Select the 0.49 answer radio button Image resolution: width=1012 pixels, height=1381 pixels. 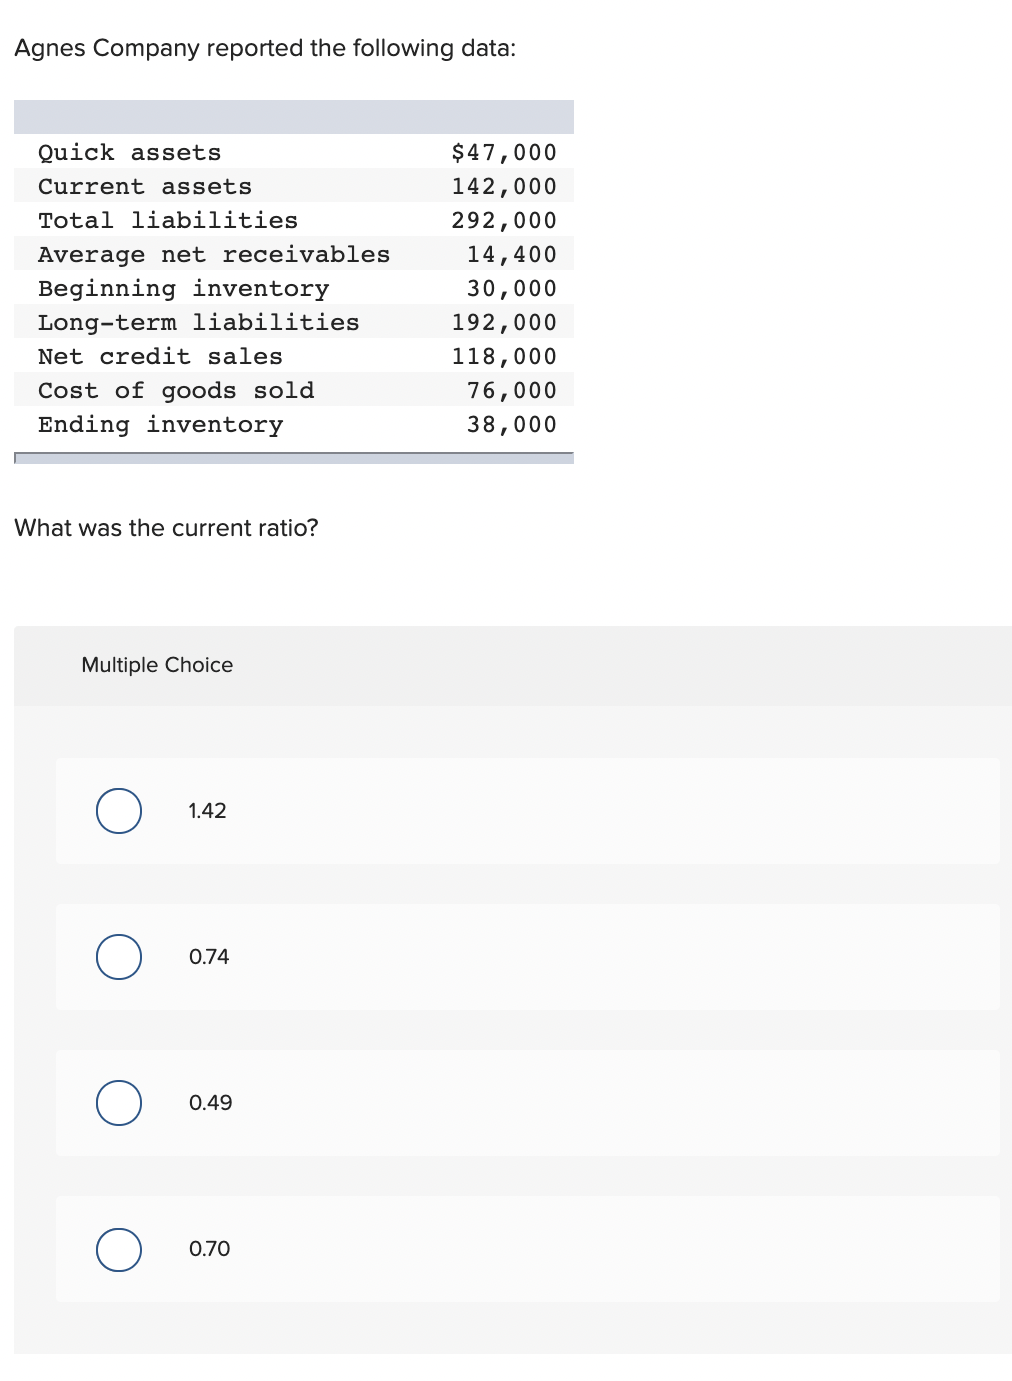(119, 1103)
